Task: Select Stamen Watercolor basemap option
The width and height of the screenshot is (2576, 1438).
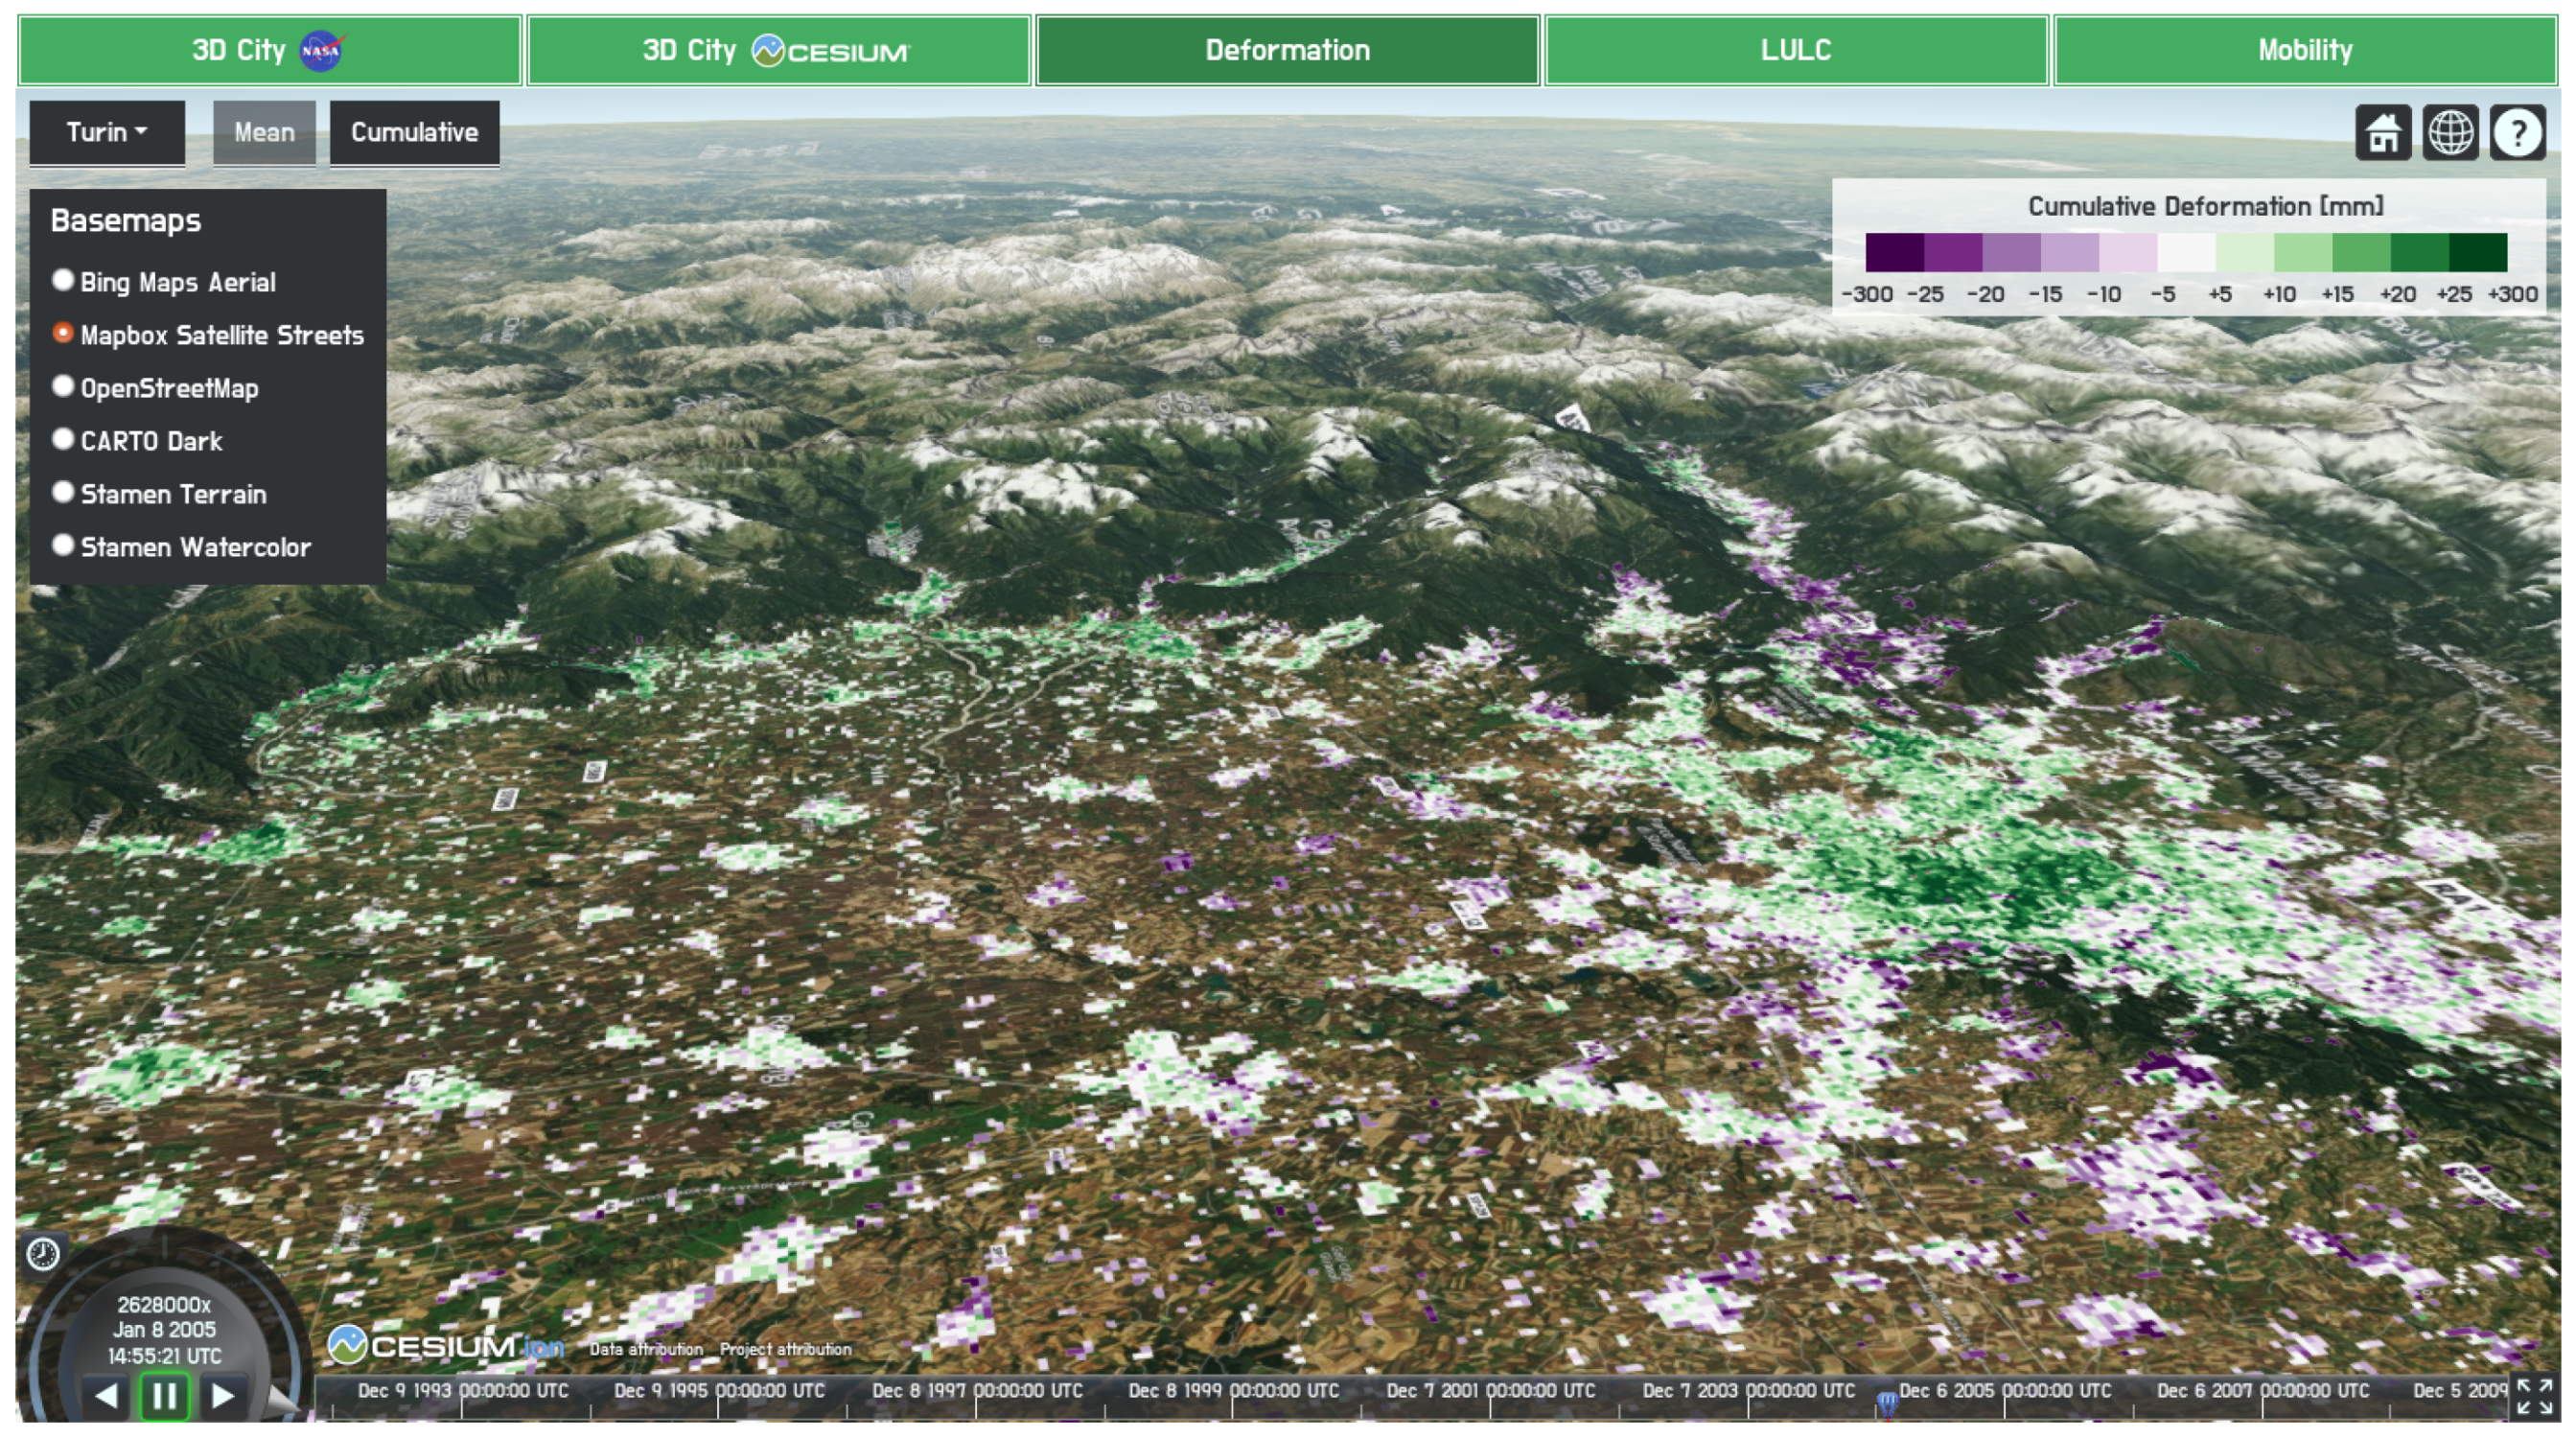Action: coord(63,545)
